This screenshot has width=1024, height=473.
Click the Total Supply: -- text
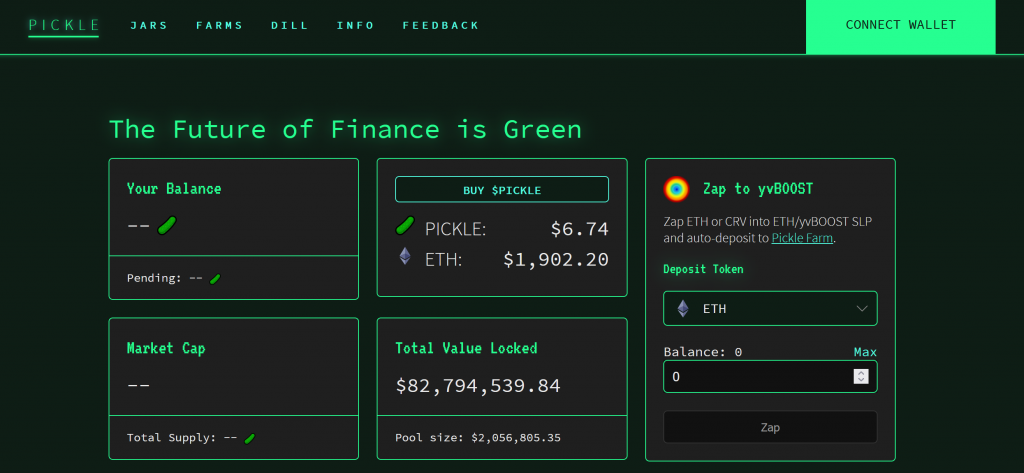(182, 438)
